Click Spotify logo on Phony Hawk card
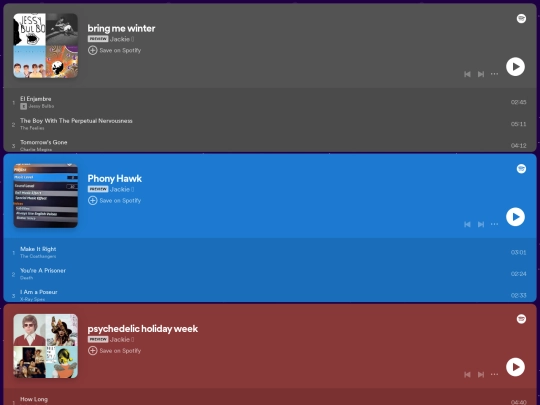 [521, 169]
